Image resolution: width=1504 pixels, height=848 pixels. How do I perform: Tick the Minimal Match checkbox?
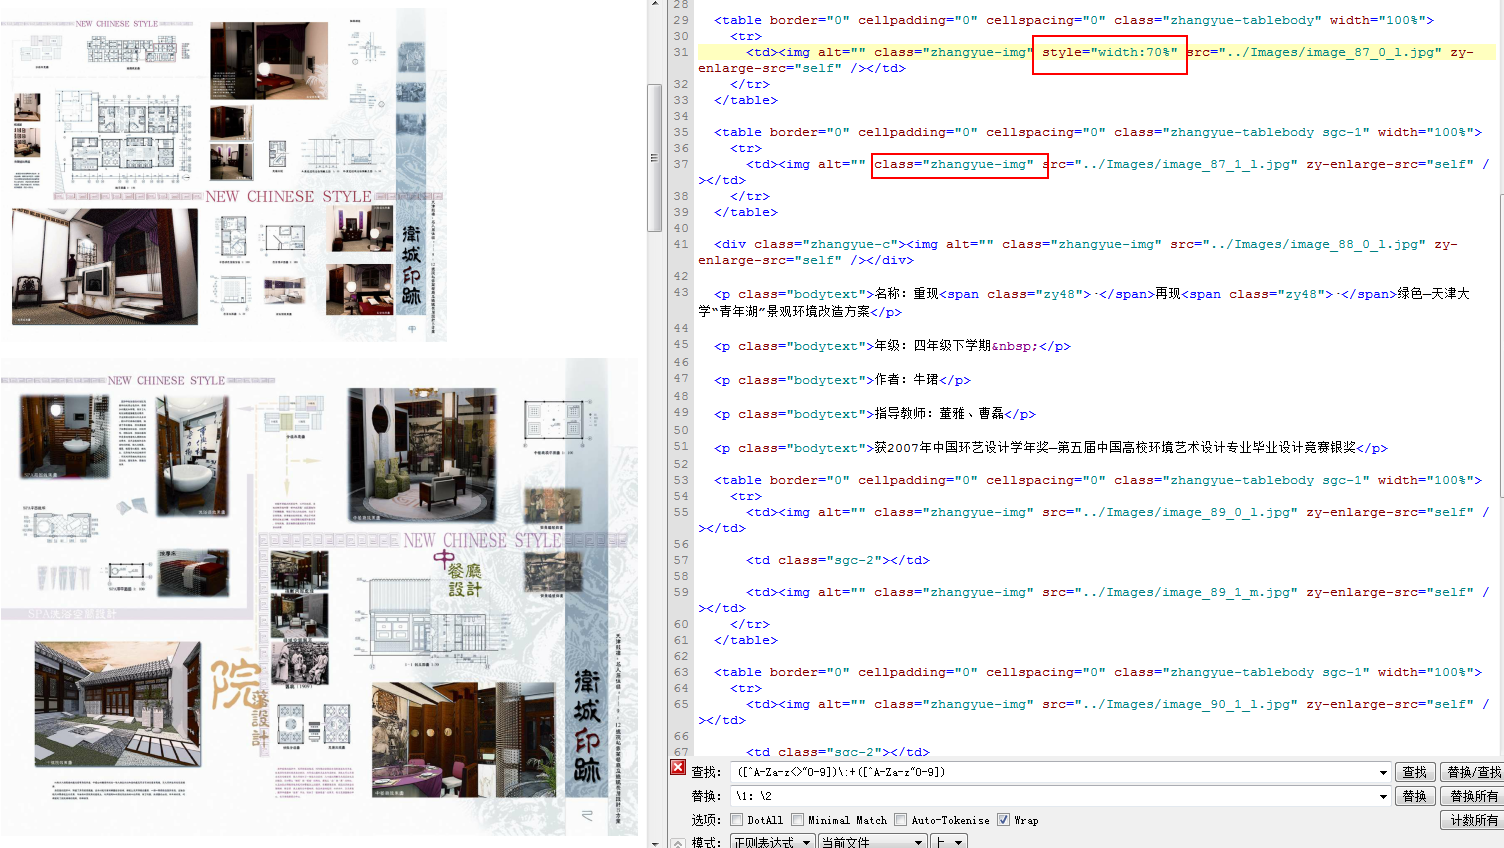pos(798,820)
